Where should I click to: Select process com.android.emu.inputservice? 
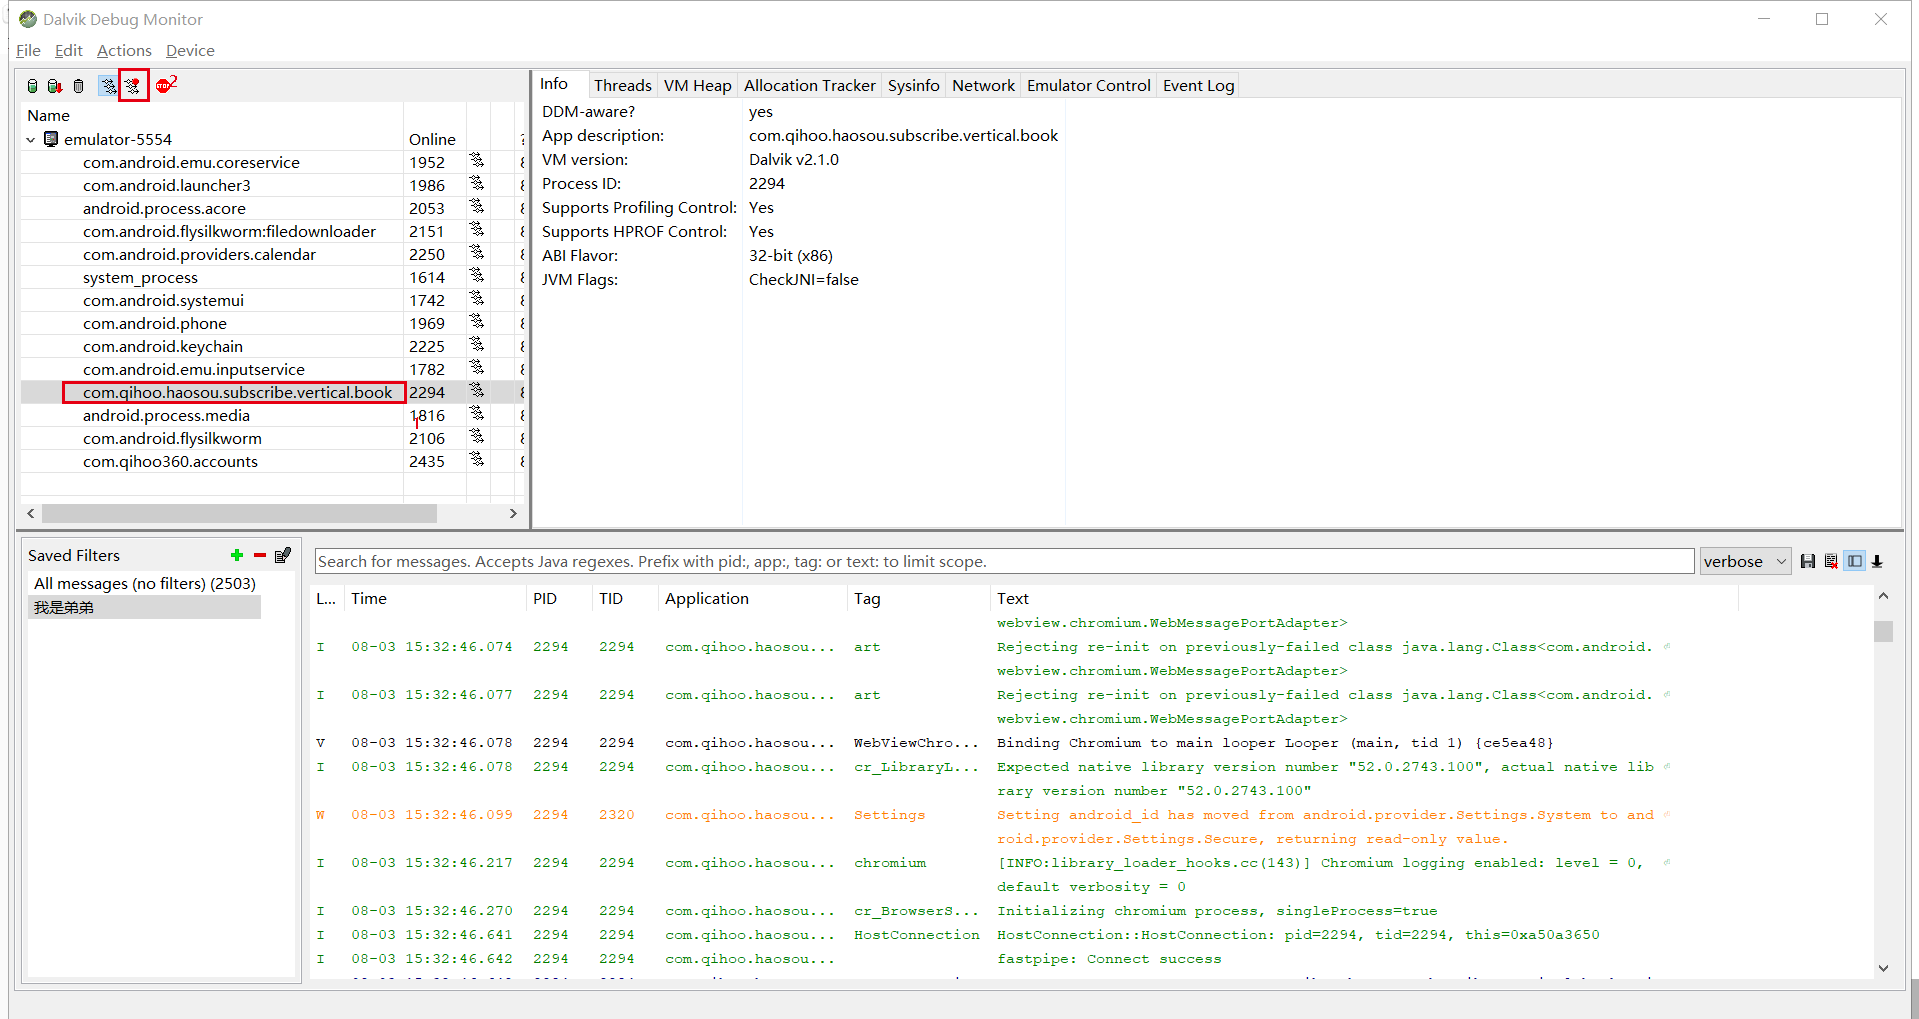194,369
